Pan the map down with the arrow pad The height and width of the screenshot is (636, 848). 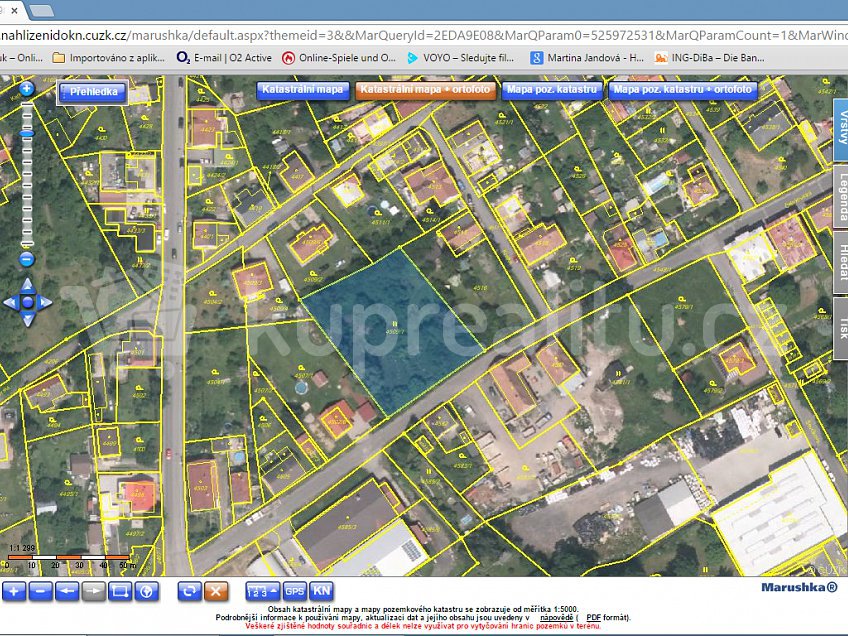28,320
